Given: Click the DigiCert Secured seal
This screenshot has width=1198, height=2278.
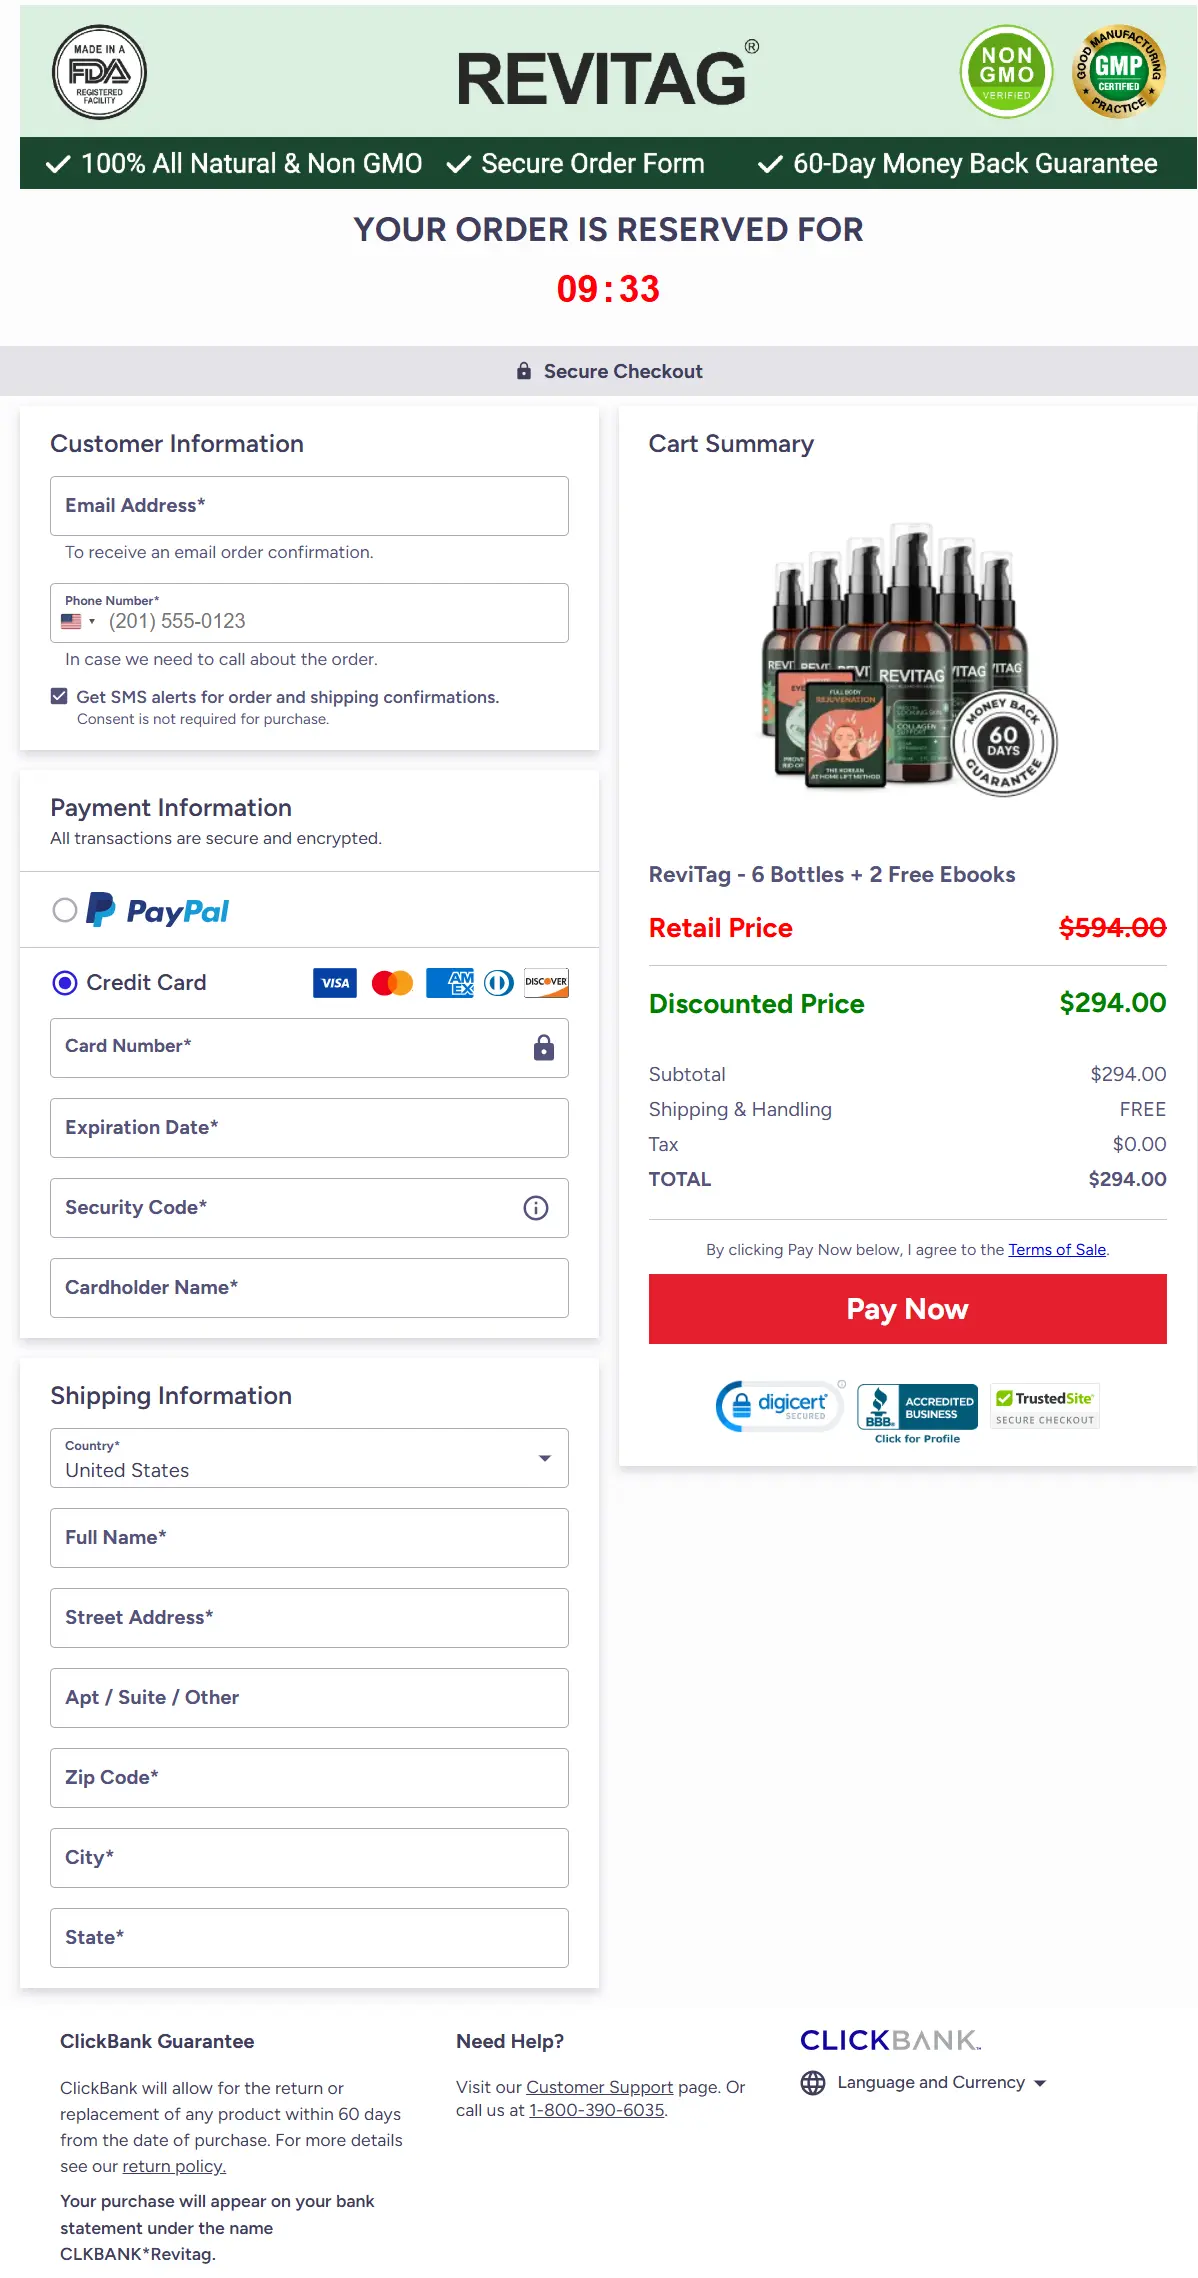Looking at the screenshot, I should click(x=779, y=1406).
